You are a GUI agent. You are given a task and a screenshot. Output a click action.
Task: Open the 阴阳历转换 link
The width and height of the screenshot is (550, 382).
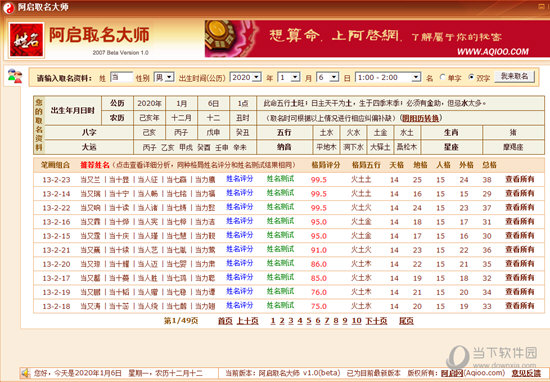tap(420, 118)
